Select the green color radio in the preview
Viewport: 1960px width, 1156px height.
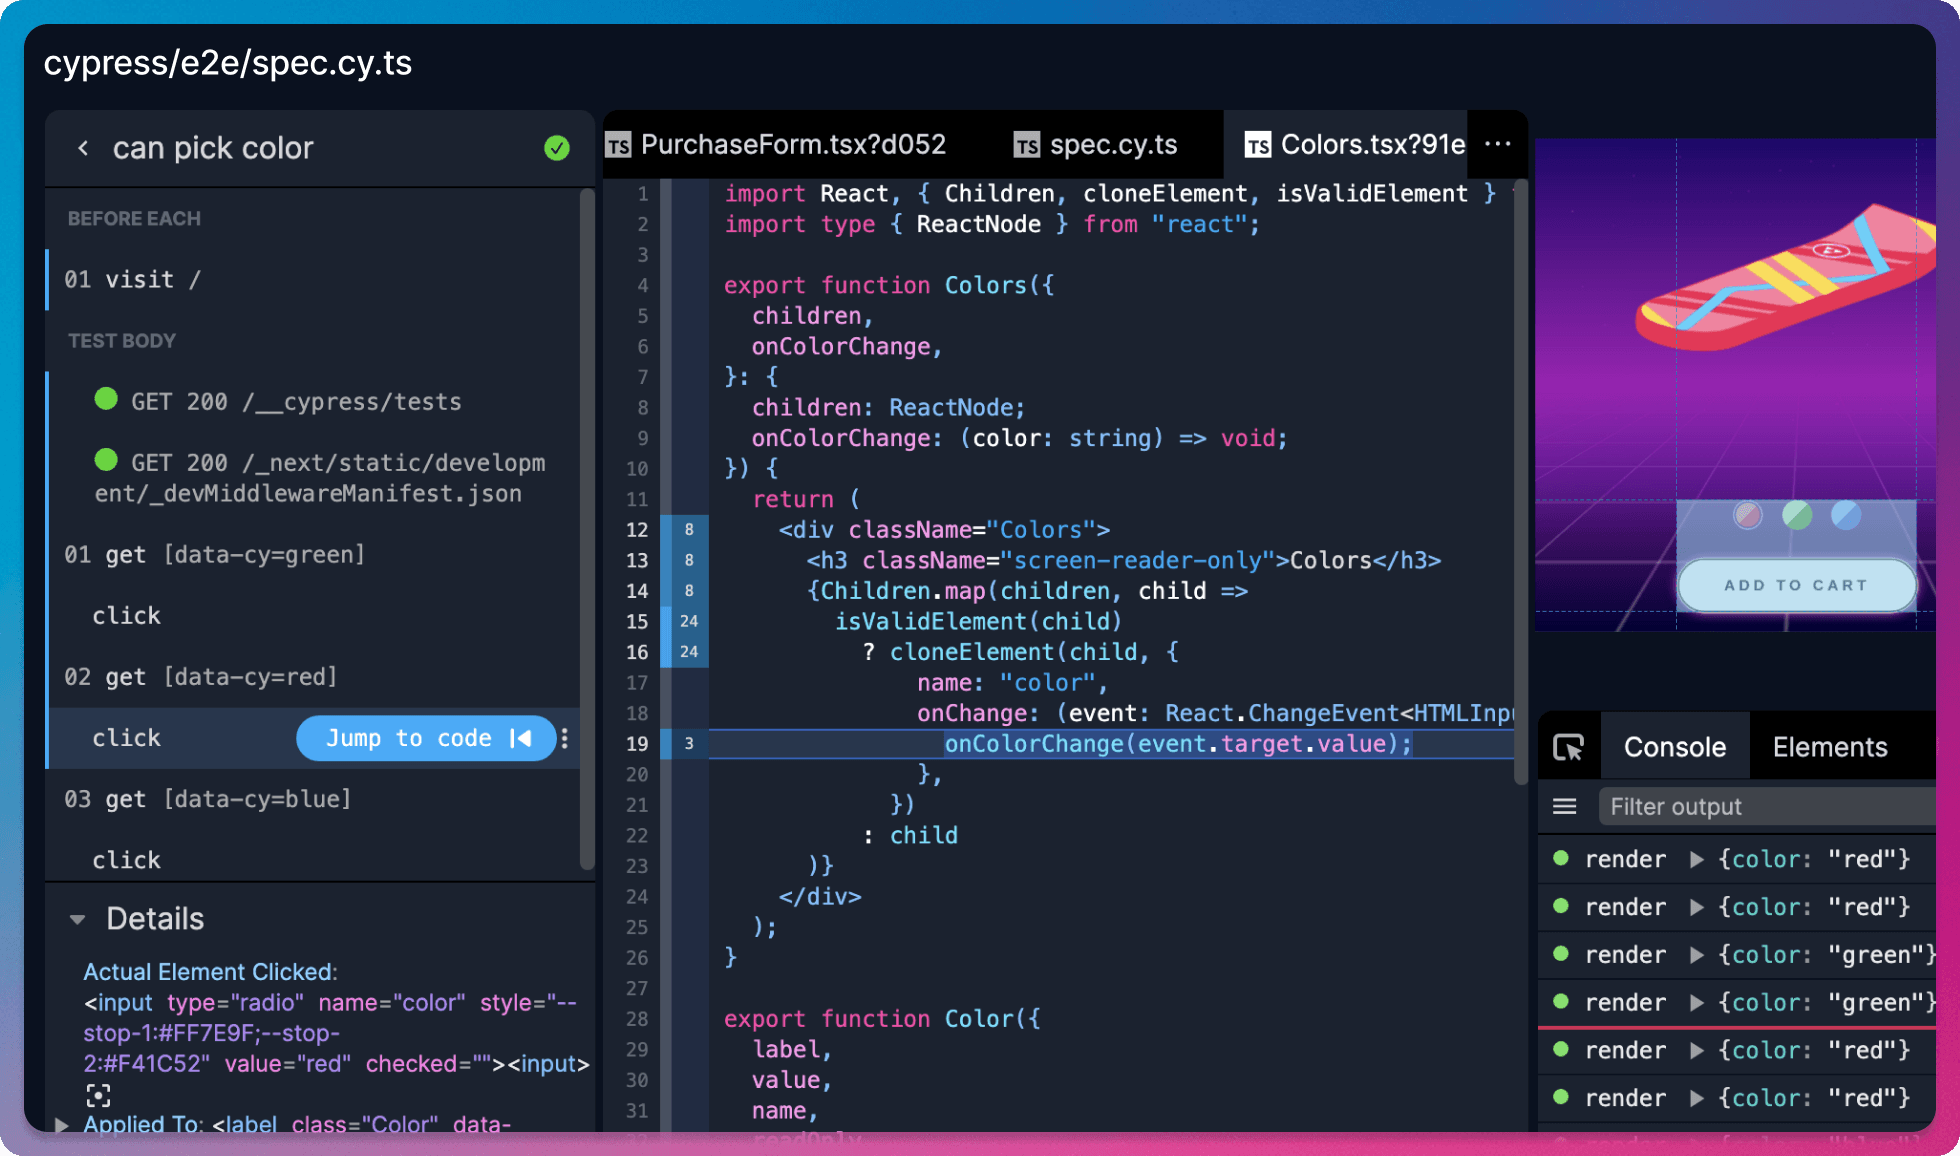pyautogui.click(x=1796, y=515)
